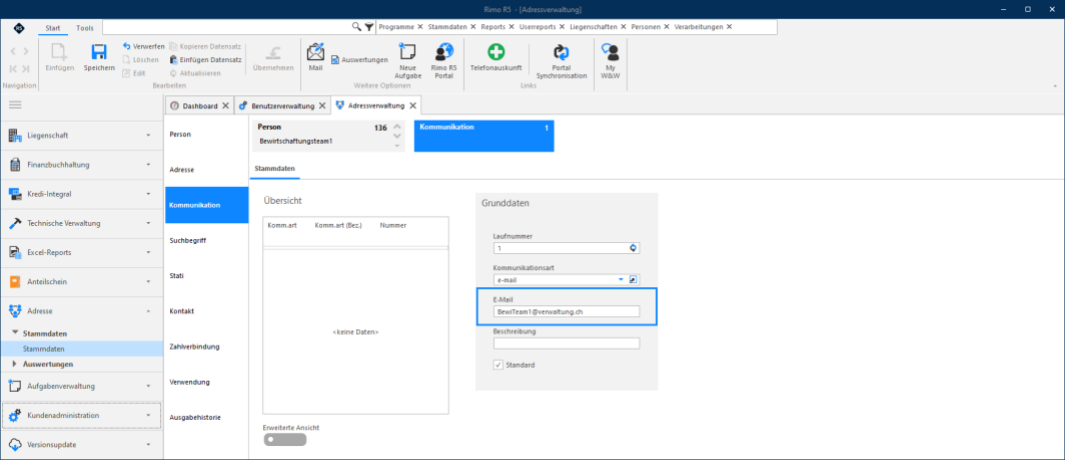This screenshot has width=1065, height=460.
Task: Open the Mail icon
Action: click(315, 52)
